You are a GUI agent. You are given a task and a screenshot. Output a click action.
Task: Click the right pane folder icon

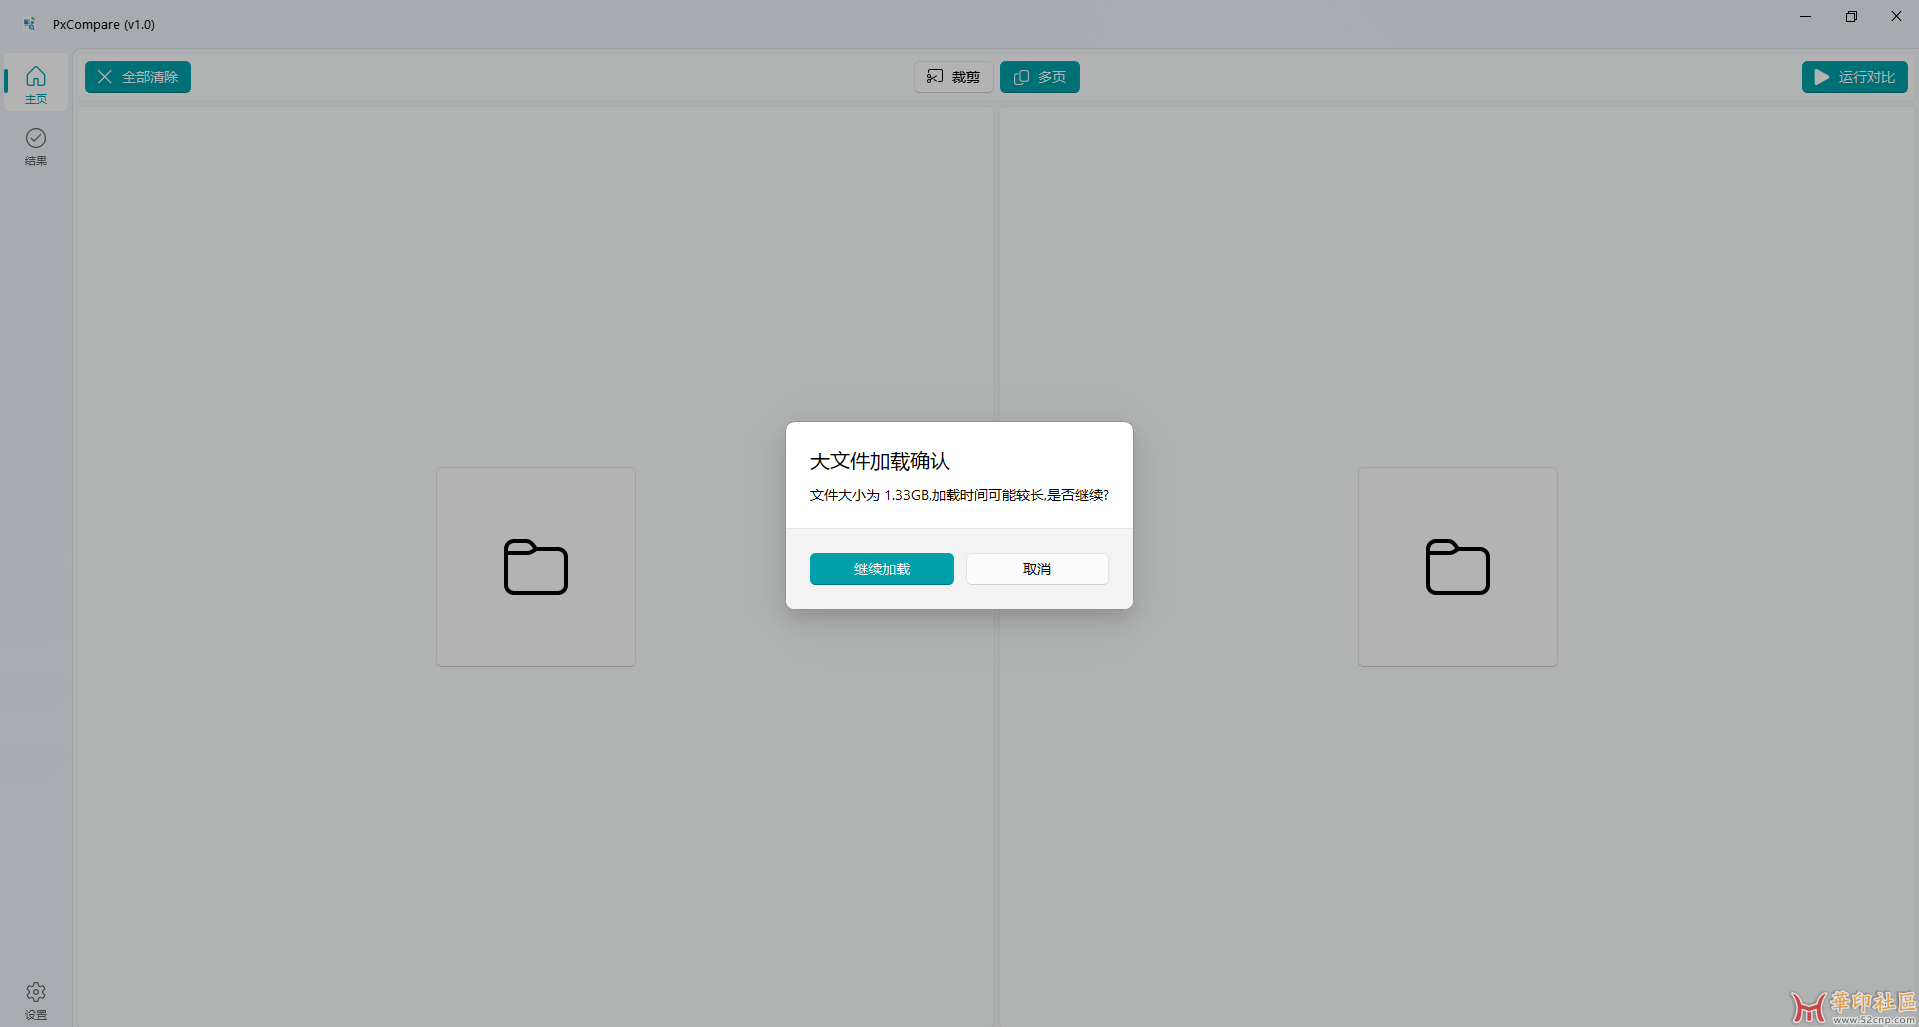click(1457, 567)
